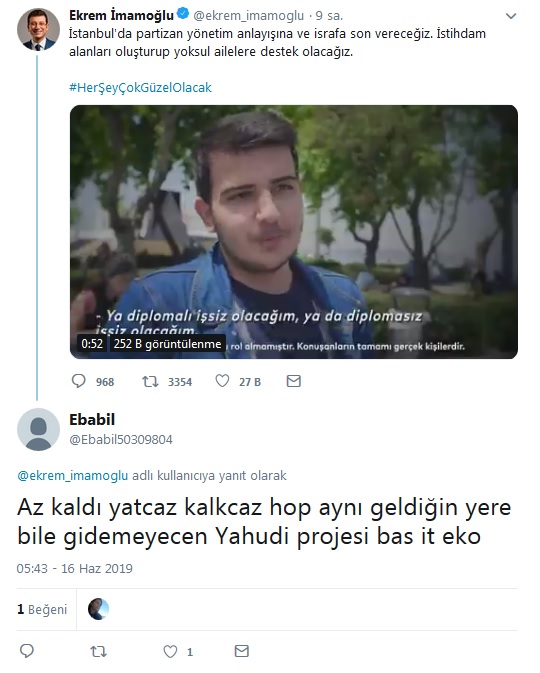Open the 05:43 - 16 Haz 2019 timestamp

coord(75,568)
